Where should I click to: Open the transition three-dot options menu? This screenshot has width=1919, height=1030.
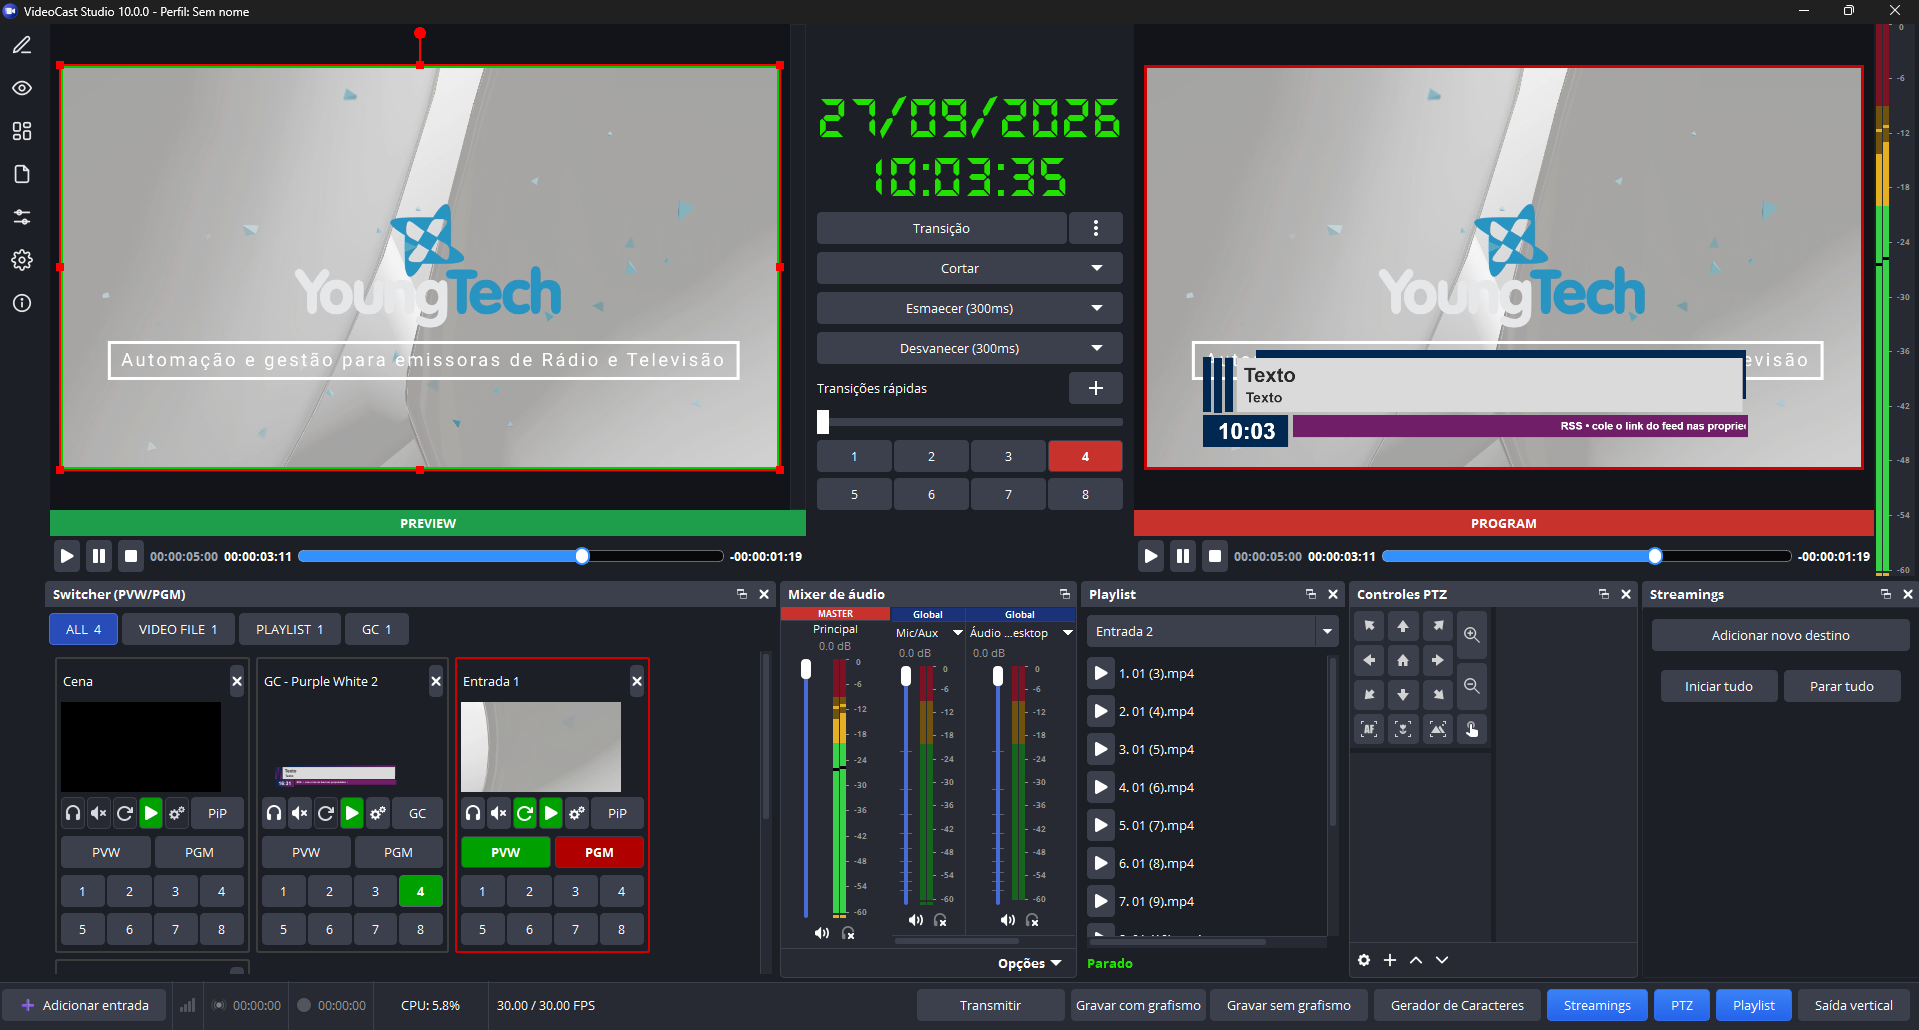pos(1096,228)
